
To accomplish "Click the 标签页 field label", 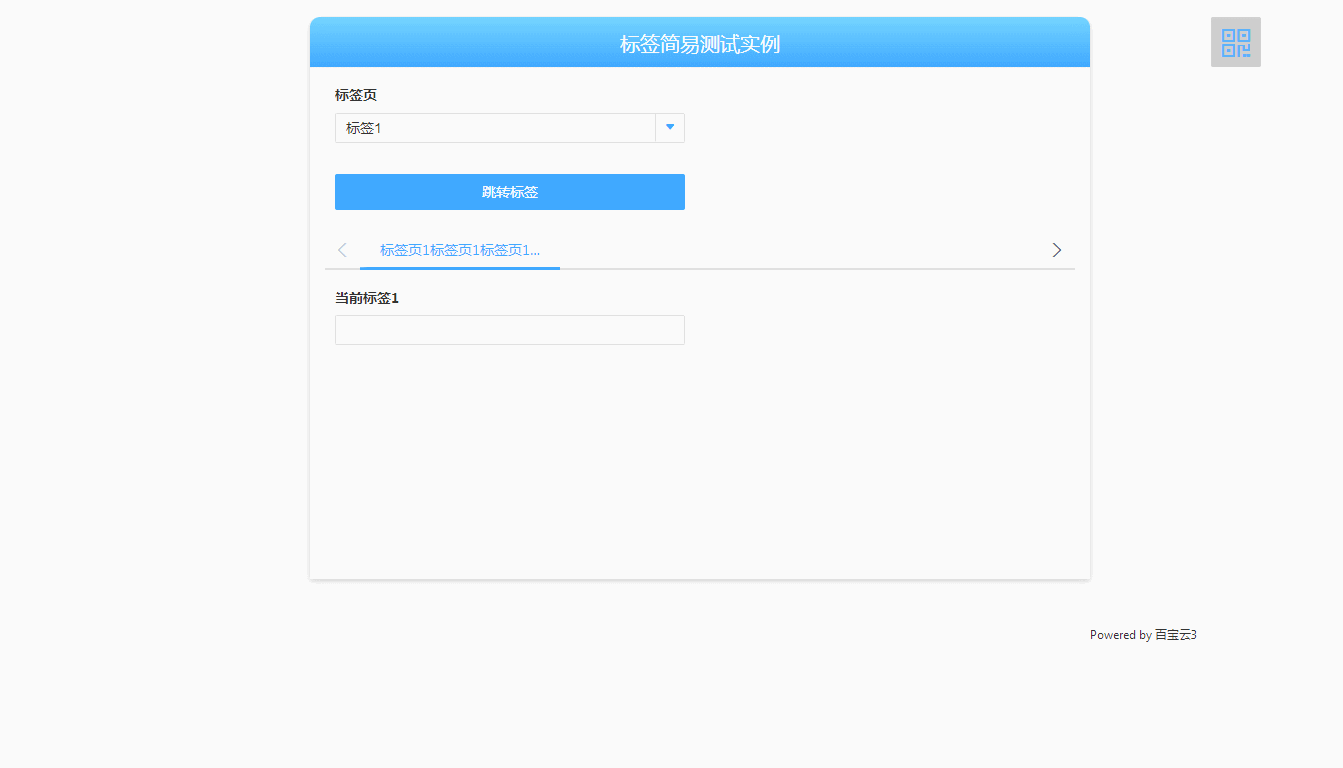I will point(356,95).
